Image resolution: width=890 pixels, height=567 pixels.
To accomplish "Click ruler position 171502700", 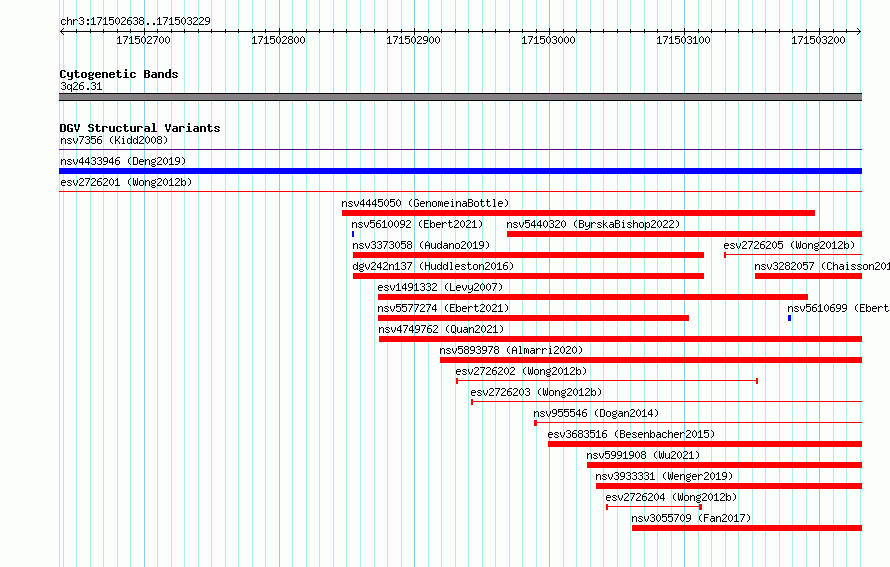I will pyautogui.click(x=144, y=40).
